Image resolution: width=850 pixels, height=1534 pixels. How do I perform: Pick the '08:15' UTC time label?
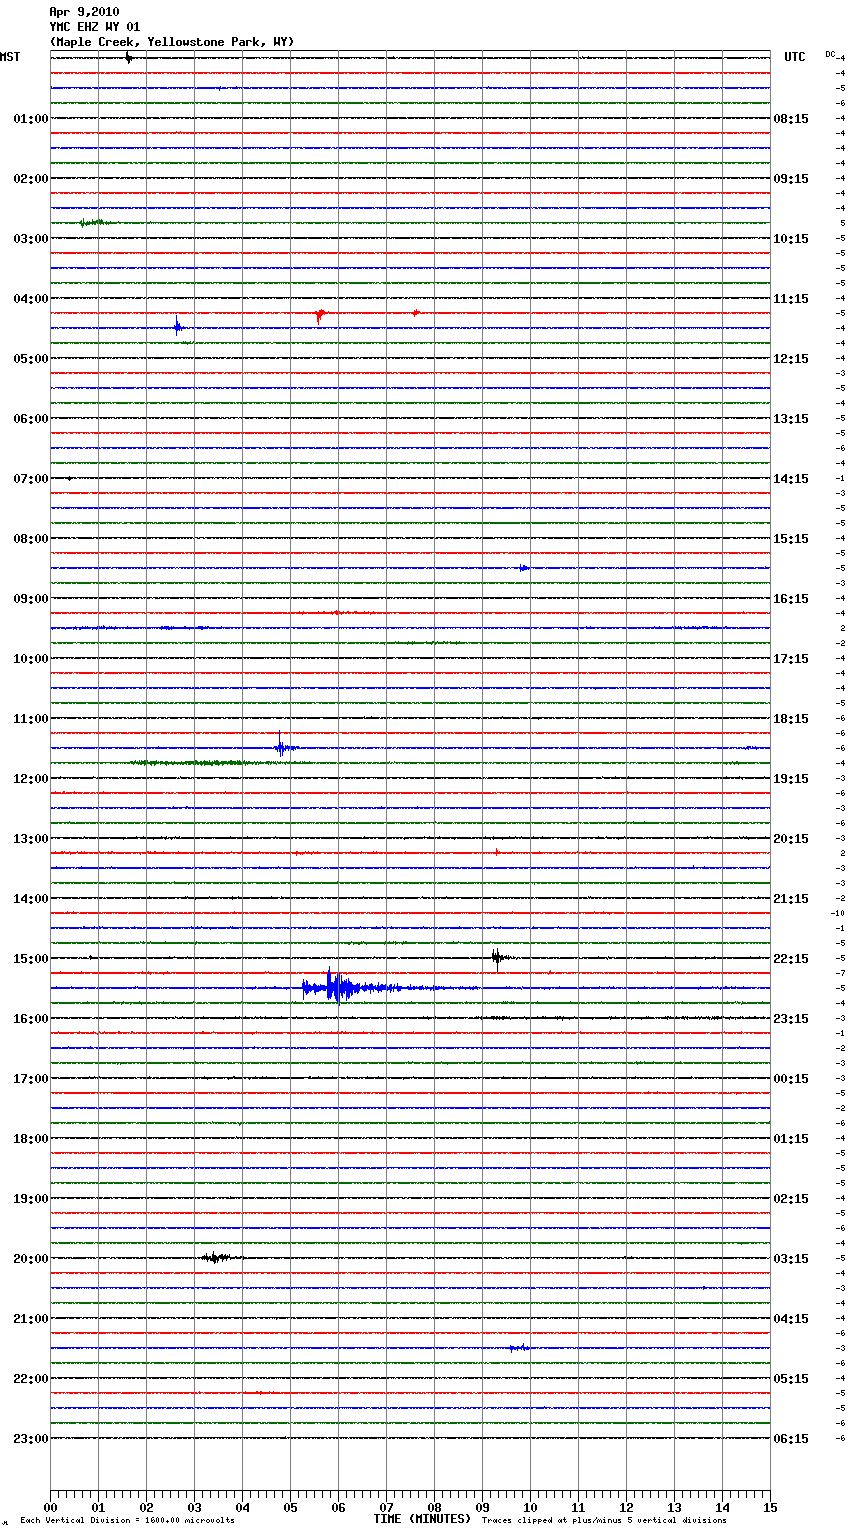coord(791,119)
